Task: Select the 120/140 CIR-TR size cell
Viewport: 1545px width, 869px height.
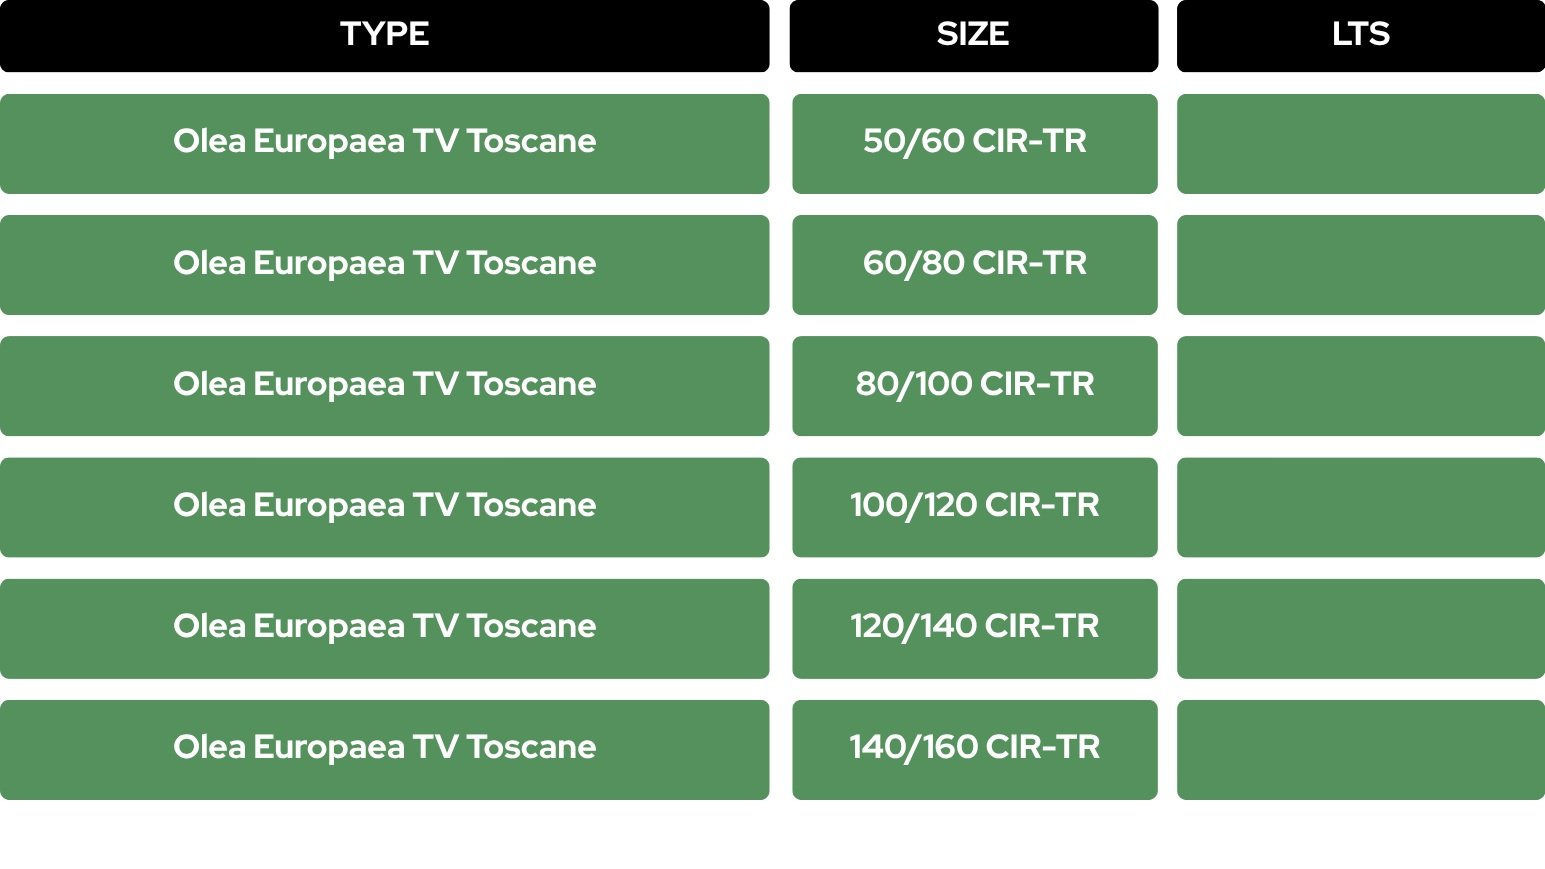Action: point(975,629)
